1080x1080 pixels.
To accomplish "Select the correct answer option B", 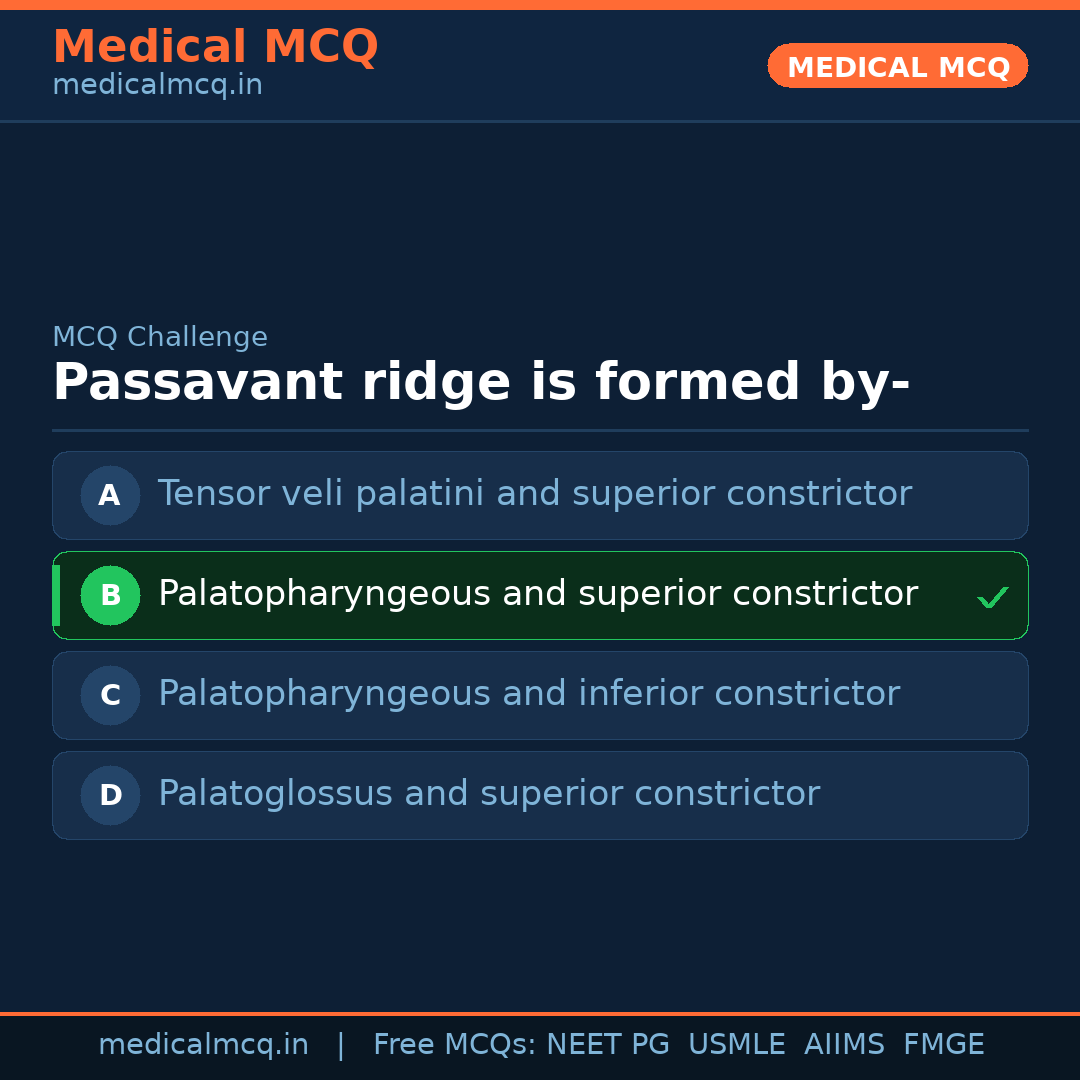I will tap(540, 595).
